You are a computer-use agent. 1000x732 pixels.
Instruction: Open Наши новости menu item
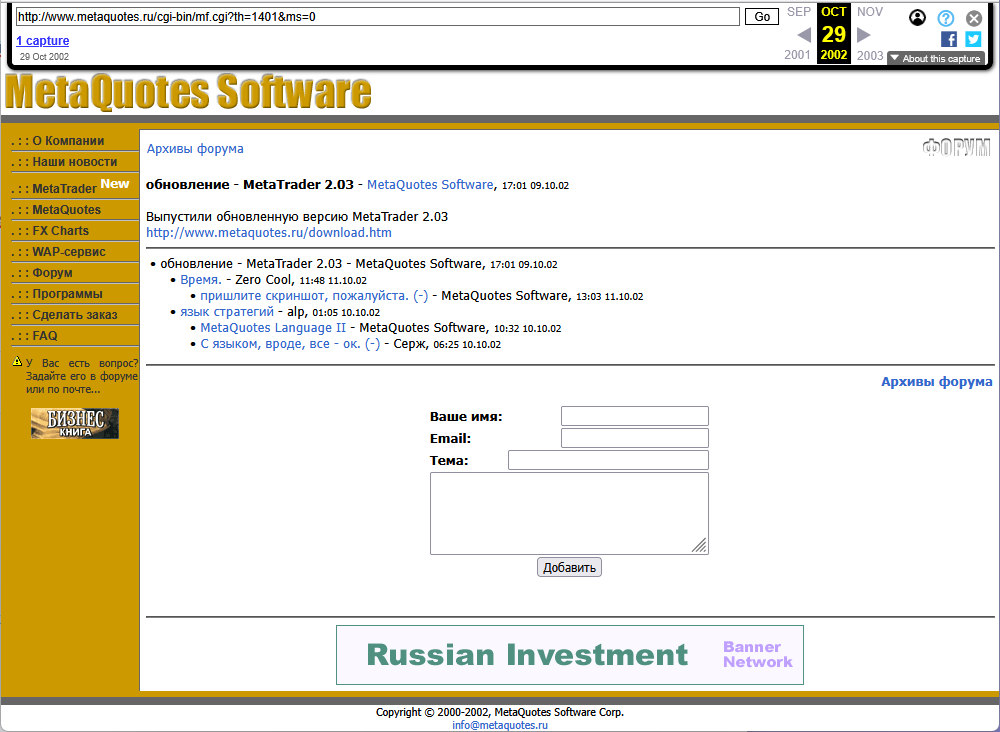pos(75,162)
